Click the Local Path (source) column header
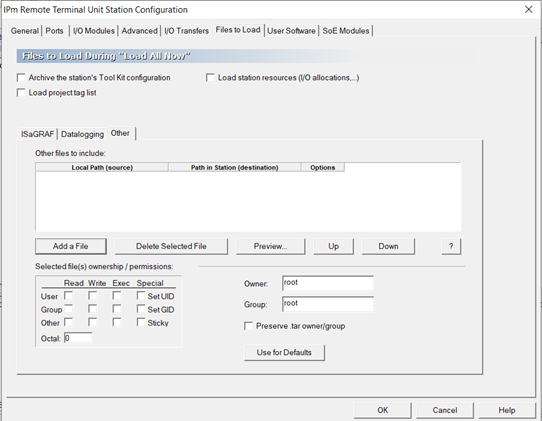 (x=102, y=168)
